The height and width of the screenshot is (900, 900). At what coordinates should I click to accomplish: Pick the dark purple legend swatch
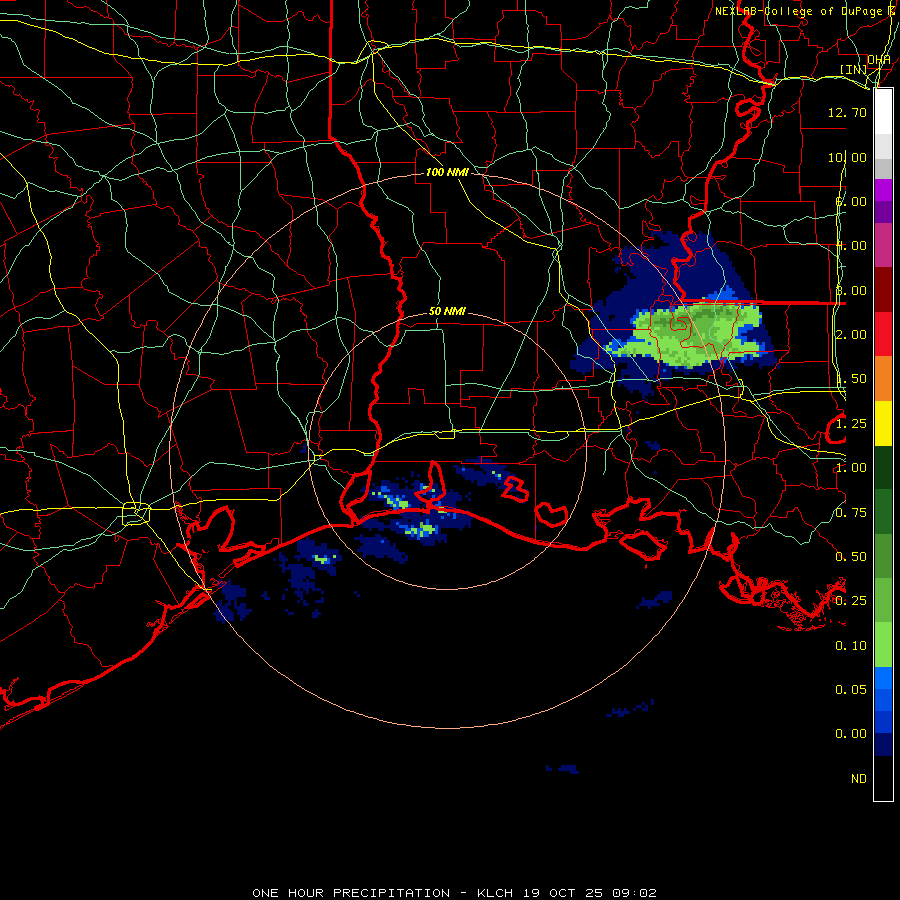[x=883, y=212]
